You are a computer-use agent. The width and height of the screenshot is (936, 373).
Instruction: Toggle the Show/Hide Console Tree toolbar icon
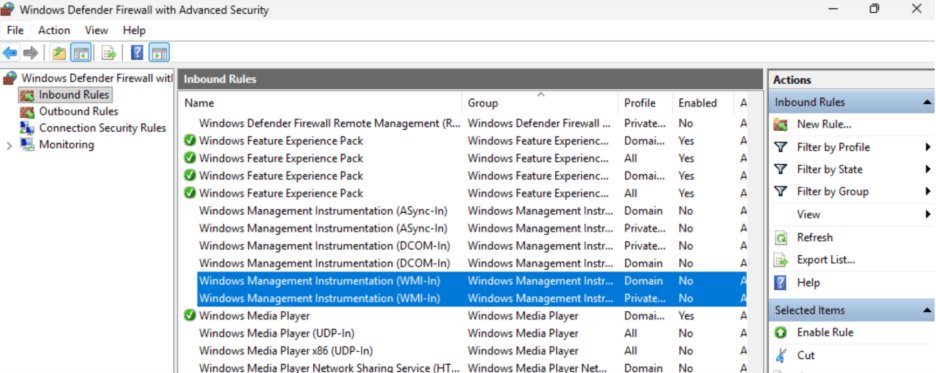pyautogui.click(x=81, y=53)
